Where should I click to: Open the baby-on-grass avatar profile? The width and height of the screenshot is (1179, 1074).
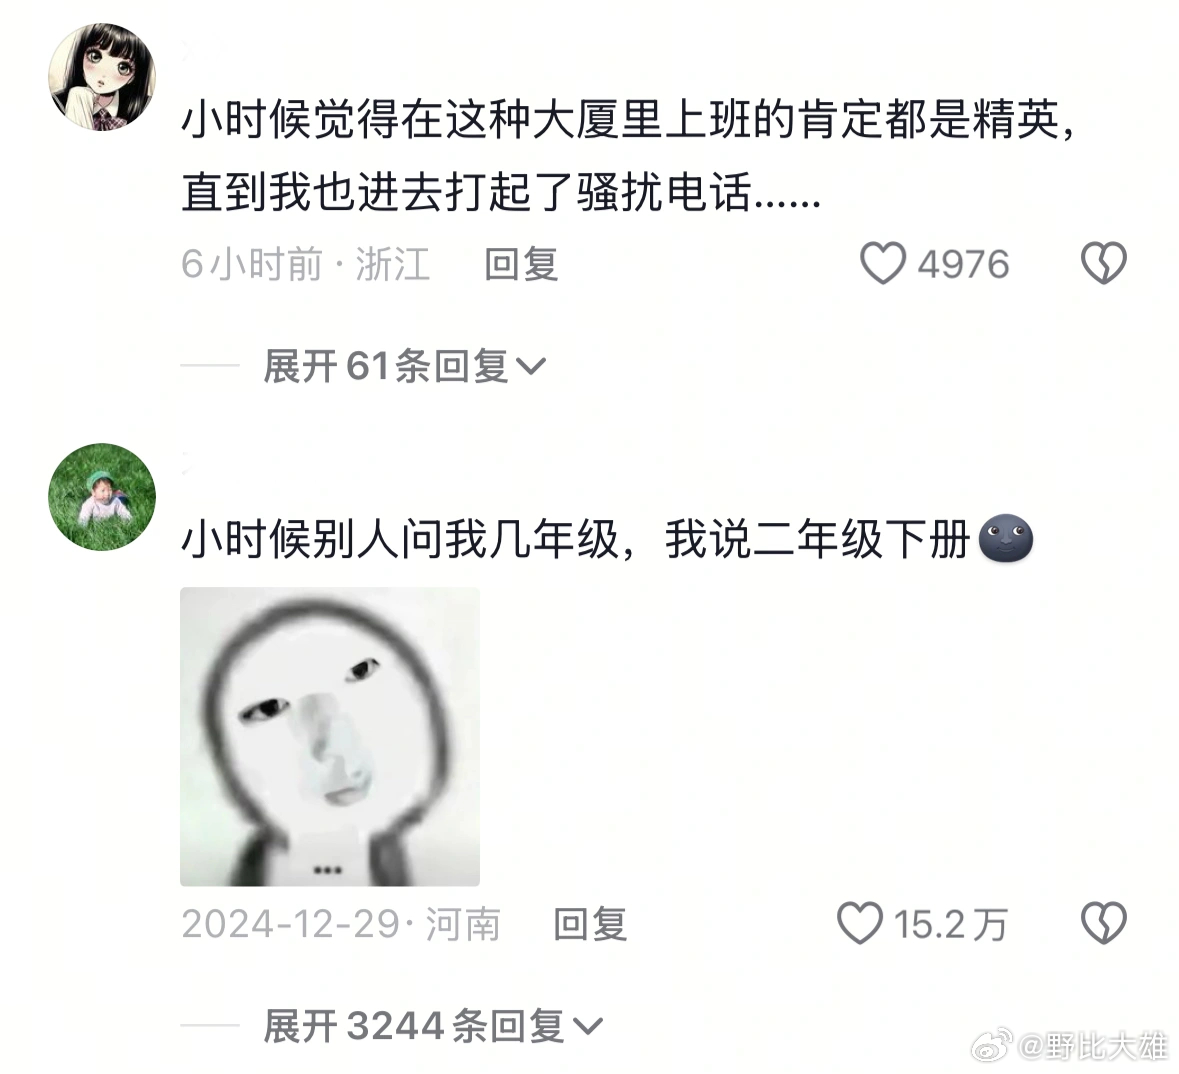pyautogui.click(x=102, y=496)
